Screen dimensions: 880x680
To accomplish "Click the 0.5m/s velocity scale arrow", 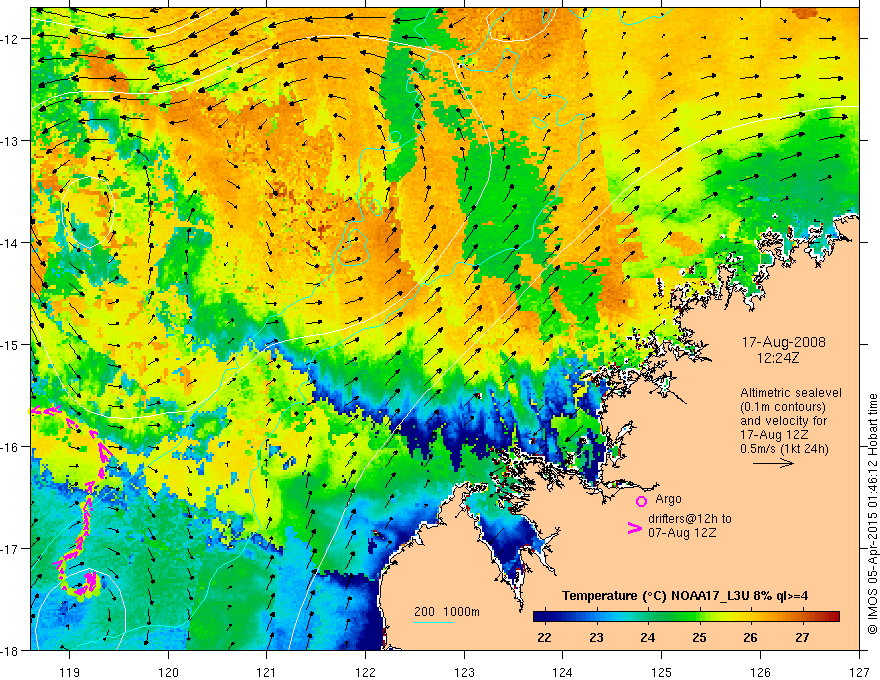I will [773, 463].
